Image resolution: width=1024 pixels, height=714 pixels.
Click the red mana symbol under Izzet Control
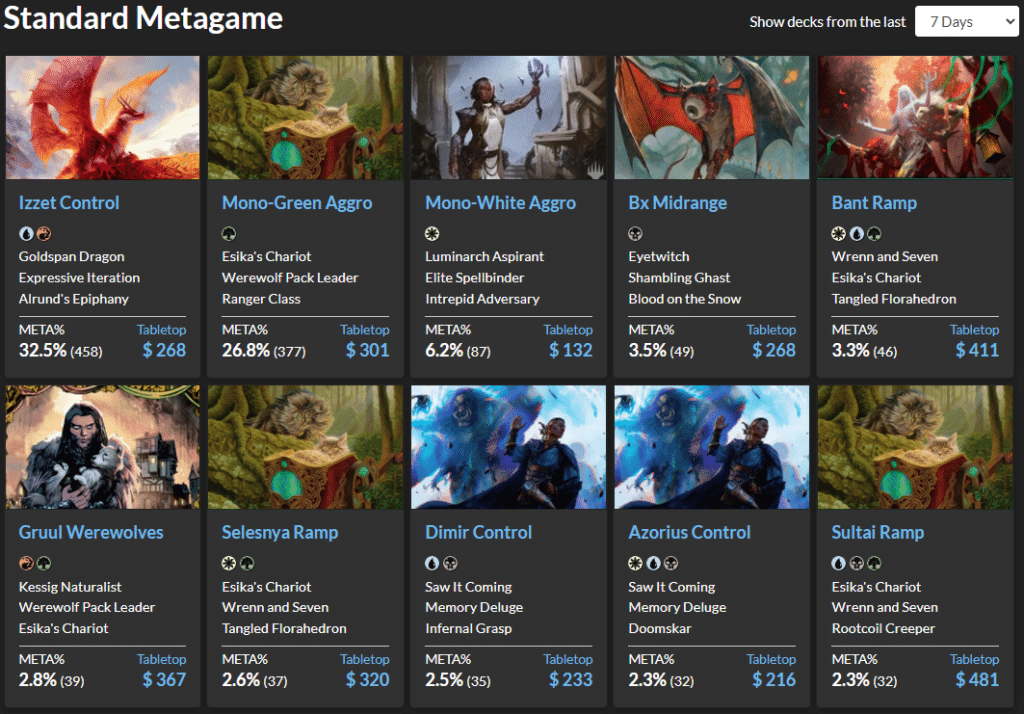click(x=43, y=234)
